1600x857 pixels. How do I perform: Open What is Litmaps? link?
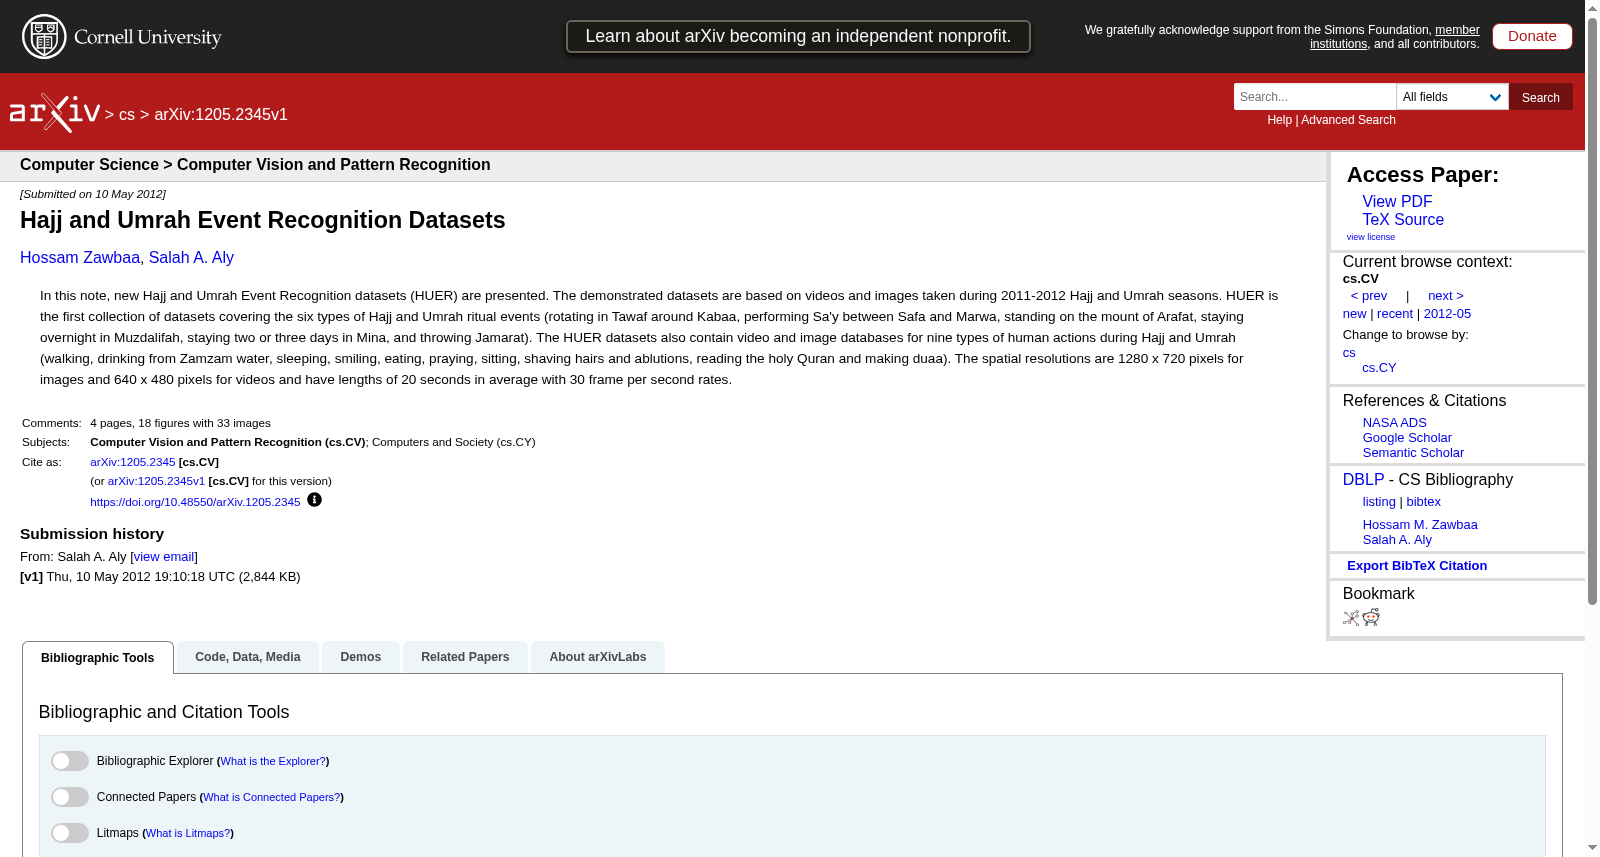coord(188,834)
